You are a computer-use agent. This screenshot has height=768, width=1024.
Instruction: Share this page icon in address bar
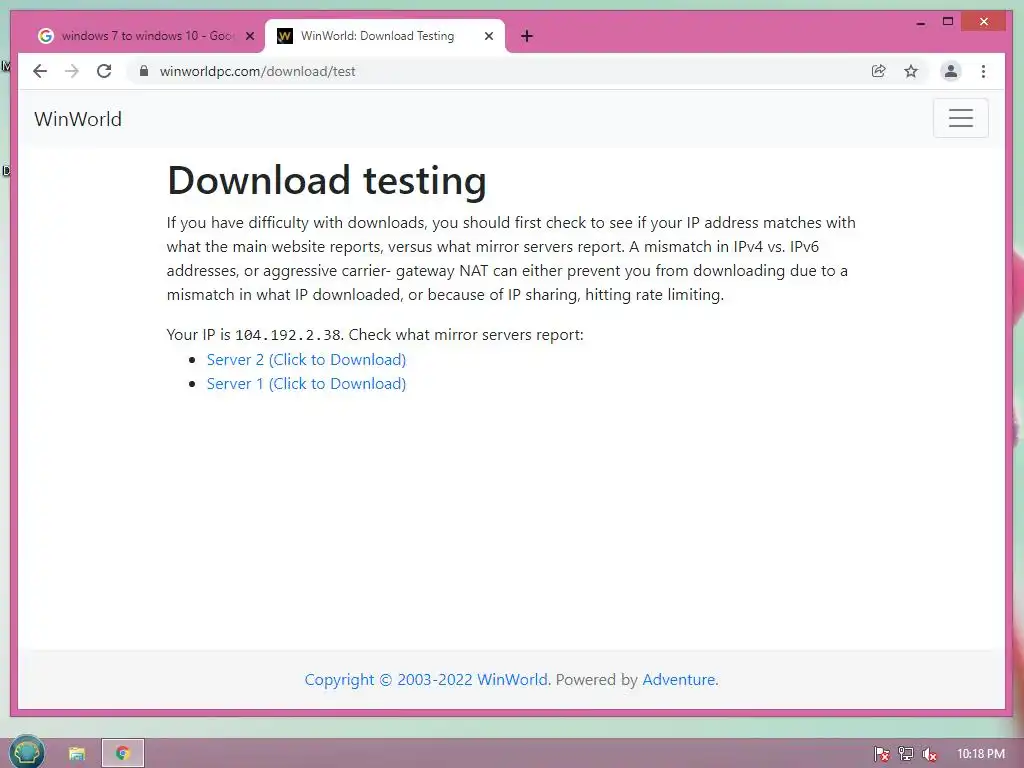(878, 71)
